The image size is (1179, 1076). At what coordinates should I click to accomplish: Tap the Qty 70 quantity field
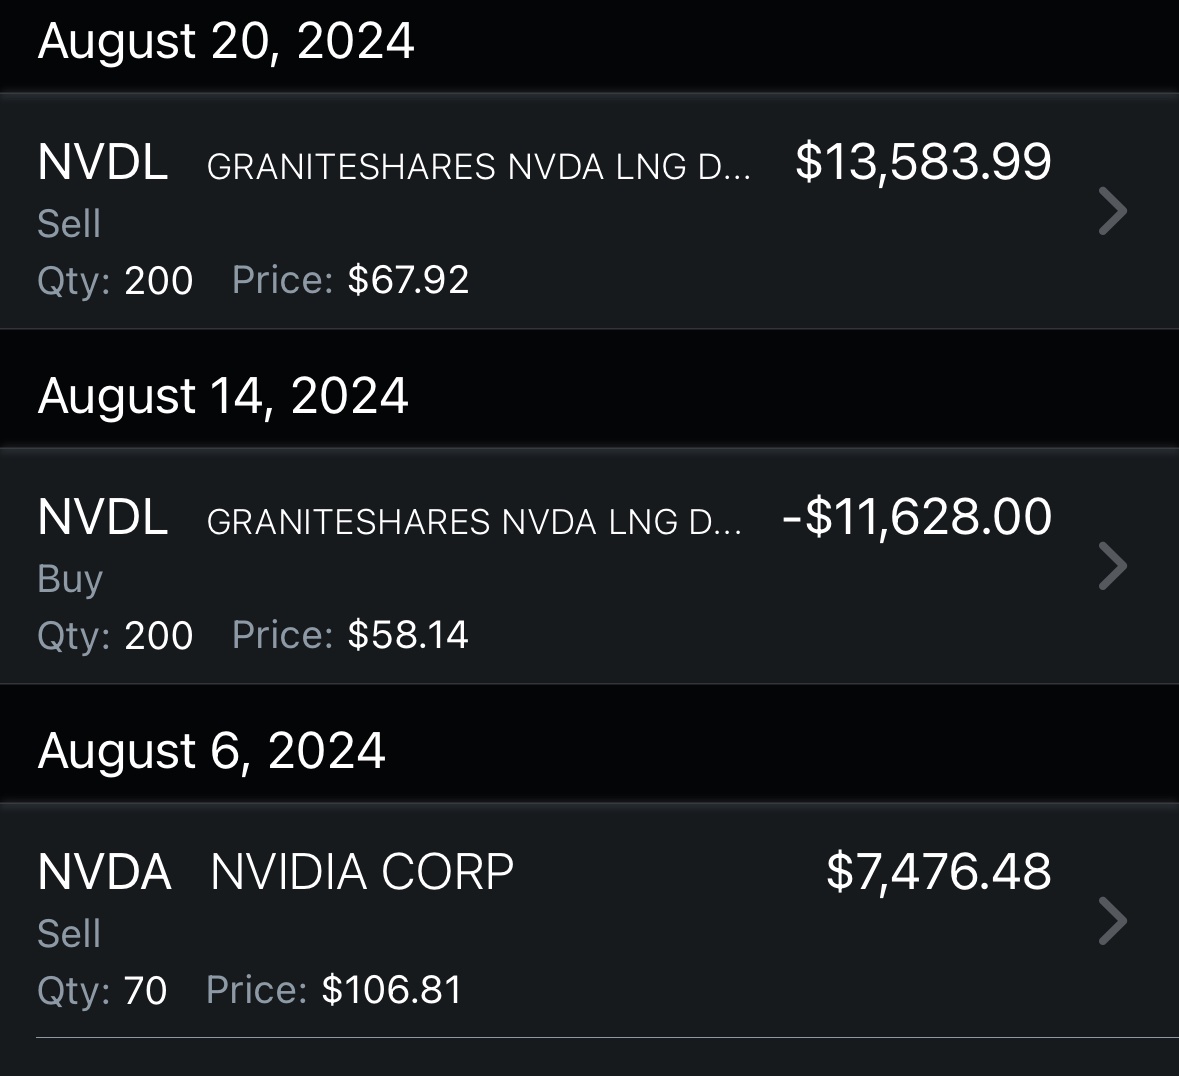point(102,990)
